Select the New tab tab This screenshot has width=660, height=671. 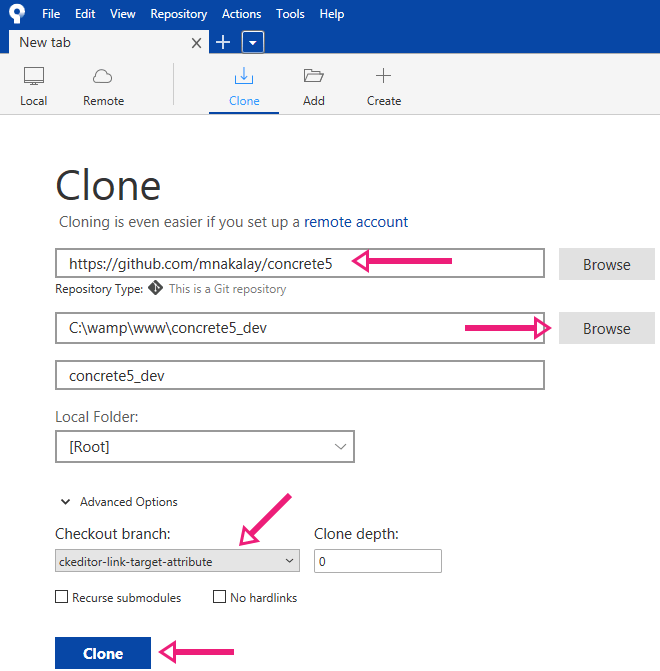pyautogui.click(x=109, y=42)
